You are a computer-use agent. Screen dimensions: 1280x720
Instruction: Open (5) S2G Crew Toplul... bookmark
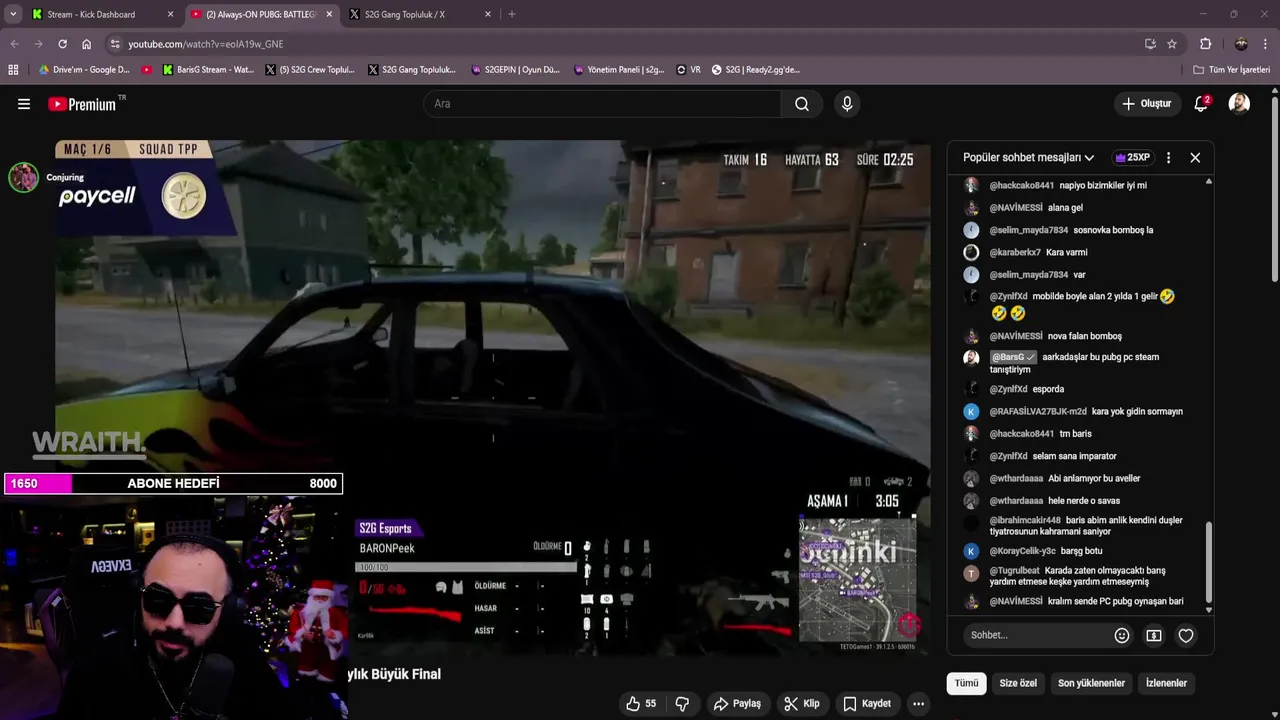(x=310, y=70)
